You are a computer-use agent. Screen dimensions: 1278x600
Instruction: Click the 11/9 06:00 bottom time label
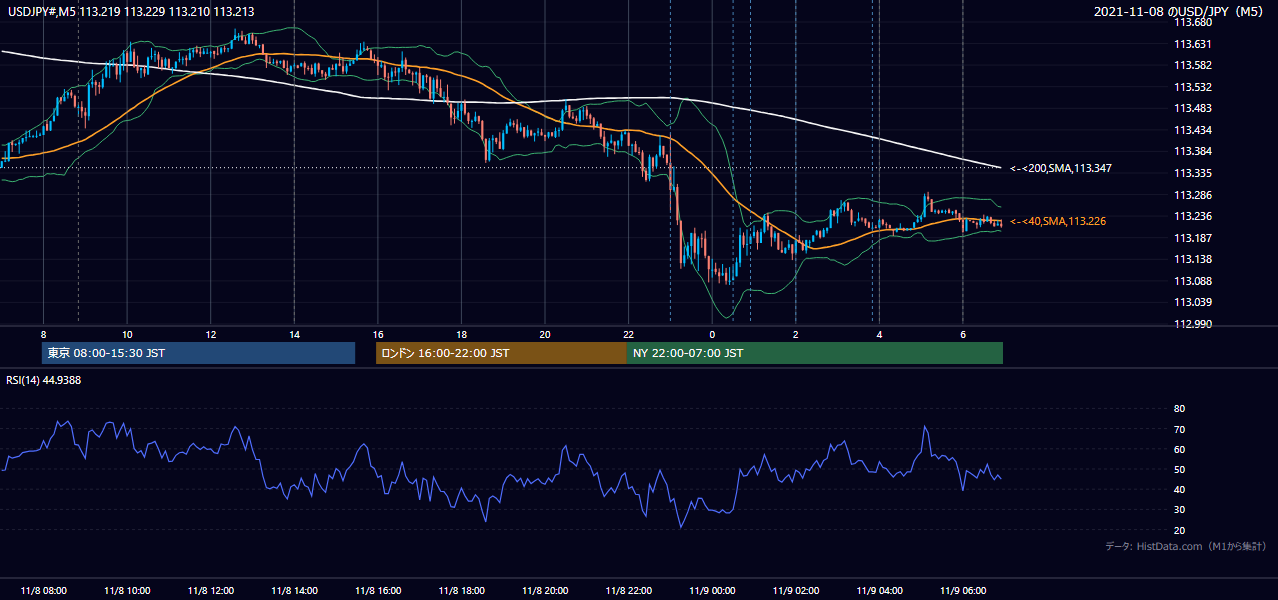962,590
